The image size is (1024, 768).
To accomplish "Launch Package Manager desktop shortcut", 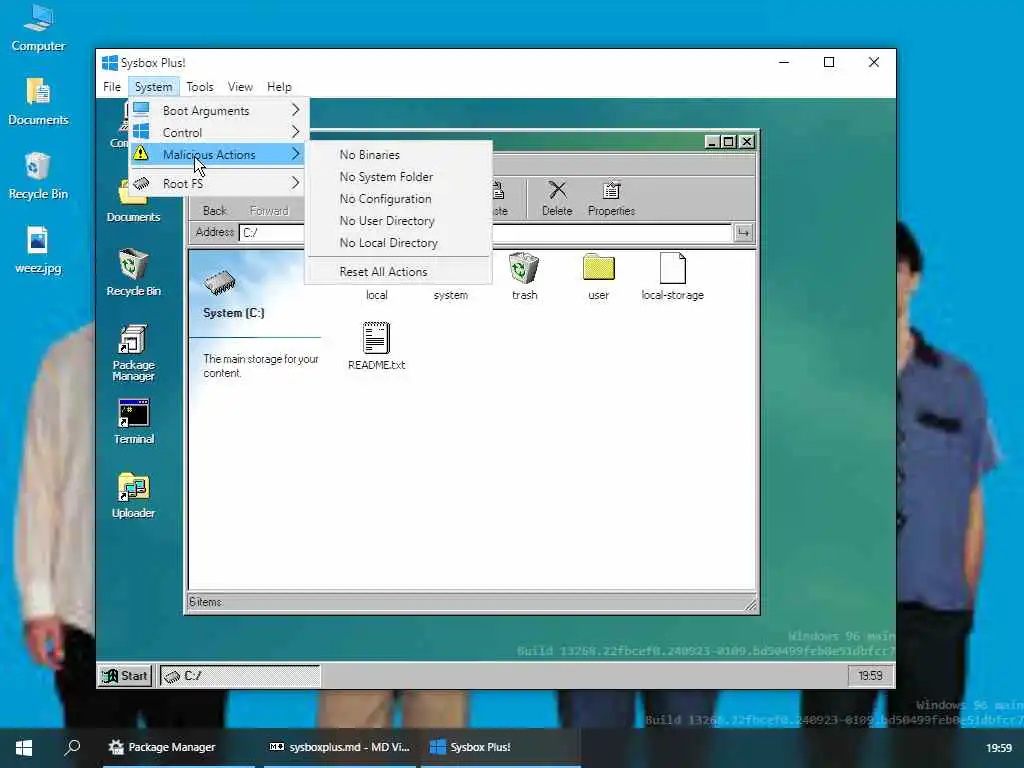I will click(x=133, y=353).
